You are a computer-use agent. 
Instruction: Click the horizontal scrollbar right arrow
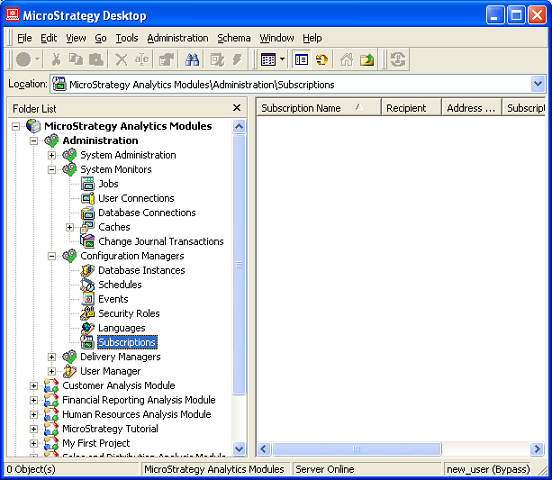[x=537, y=449]
